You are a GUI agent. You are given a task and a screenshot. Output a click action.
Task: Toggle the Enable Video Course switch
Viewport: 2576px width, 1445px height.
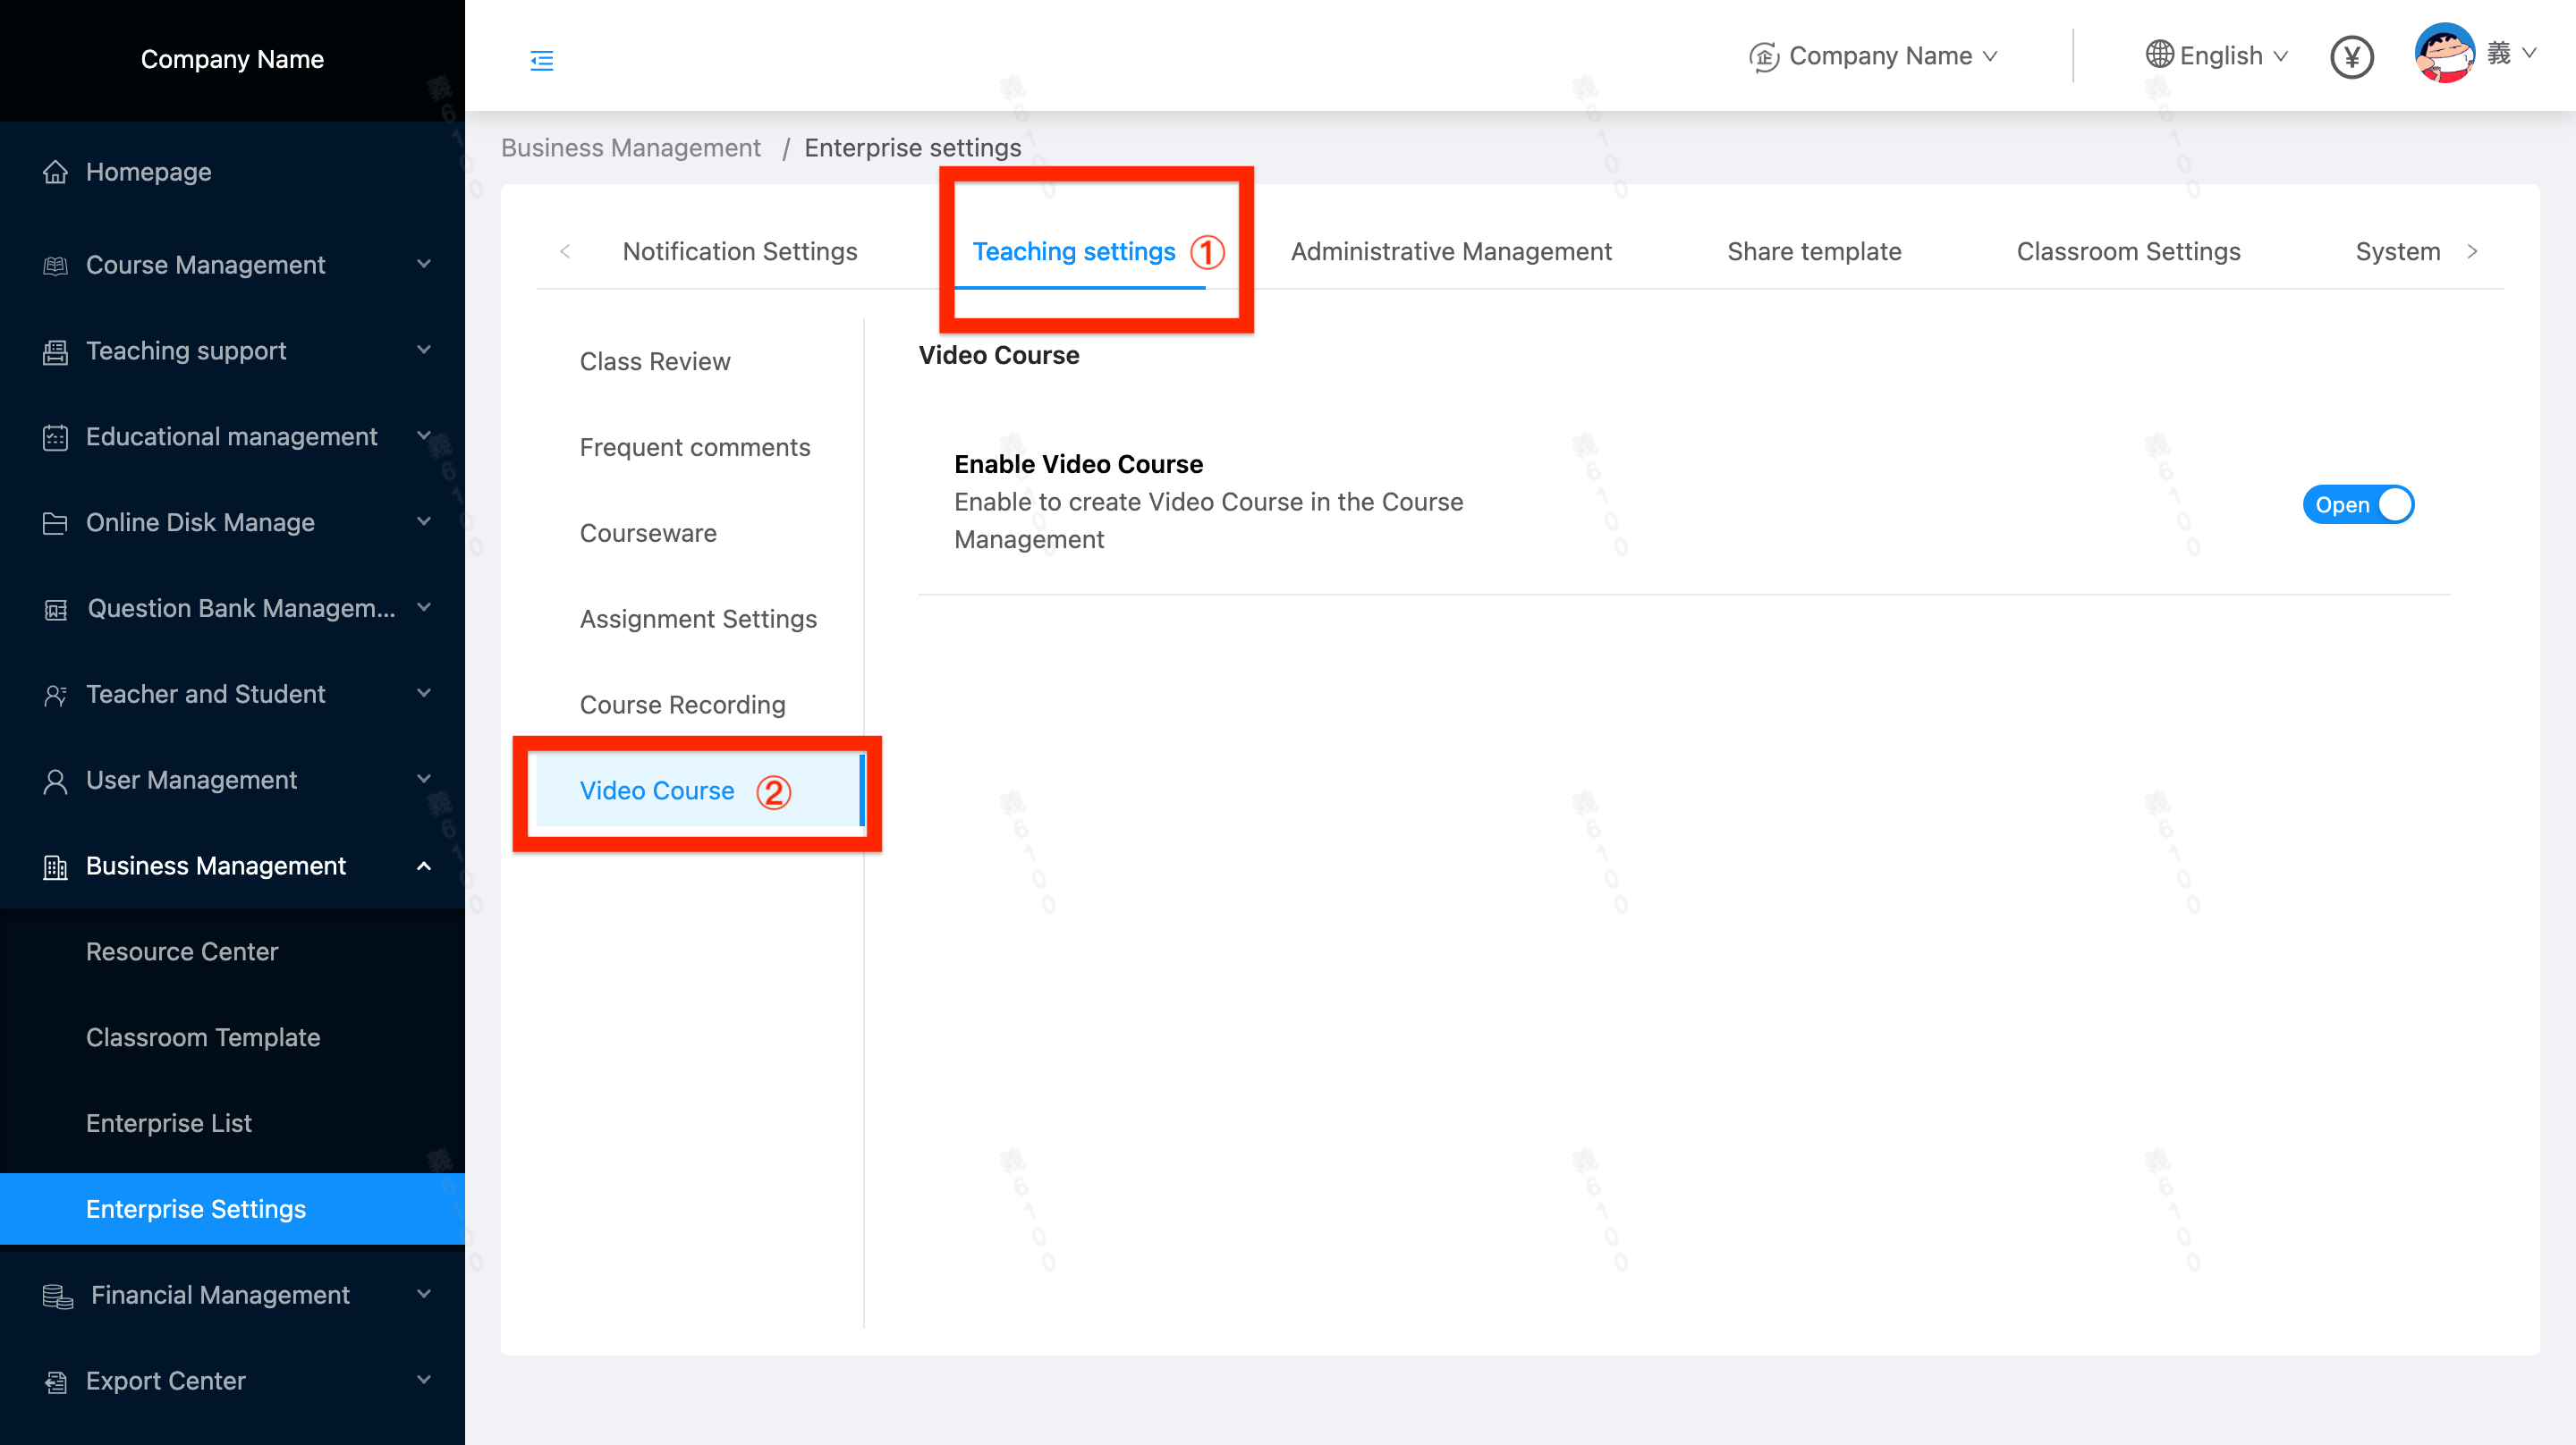click(x=2357, y=504)
